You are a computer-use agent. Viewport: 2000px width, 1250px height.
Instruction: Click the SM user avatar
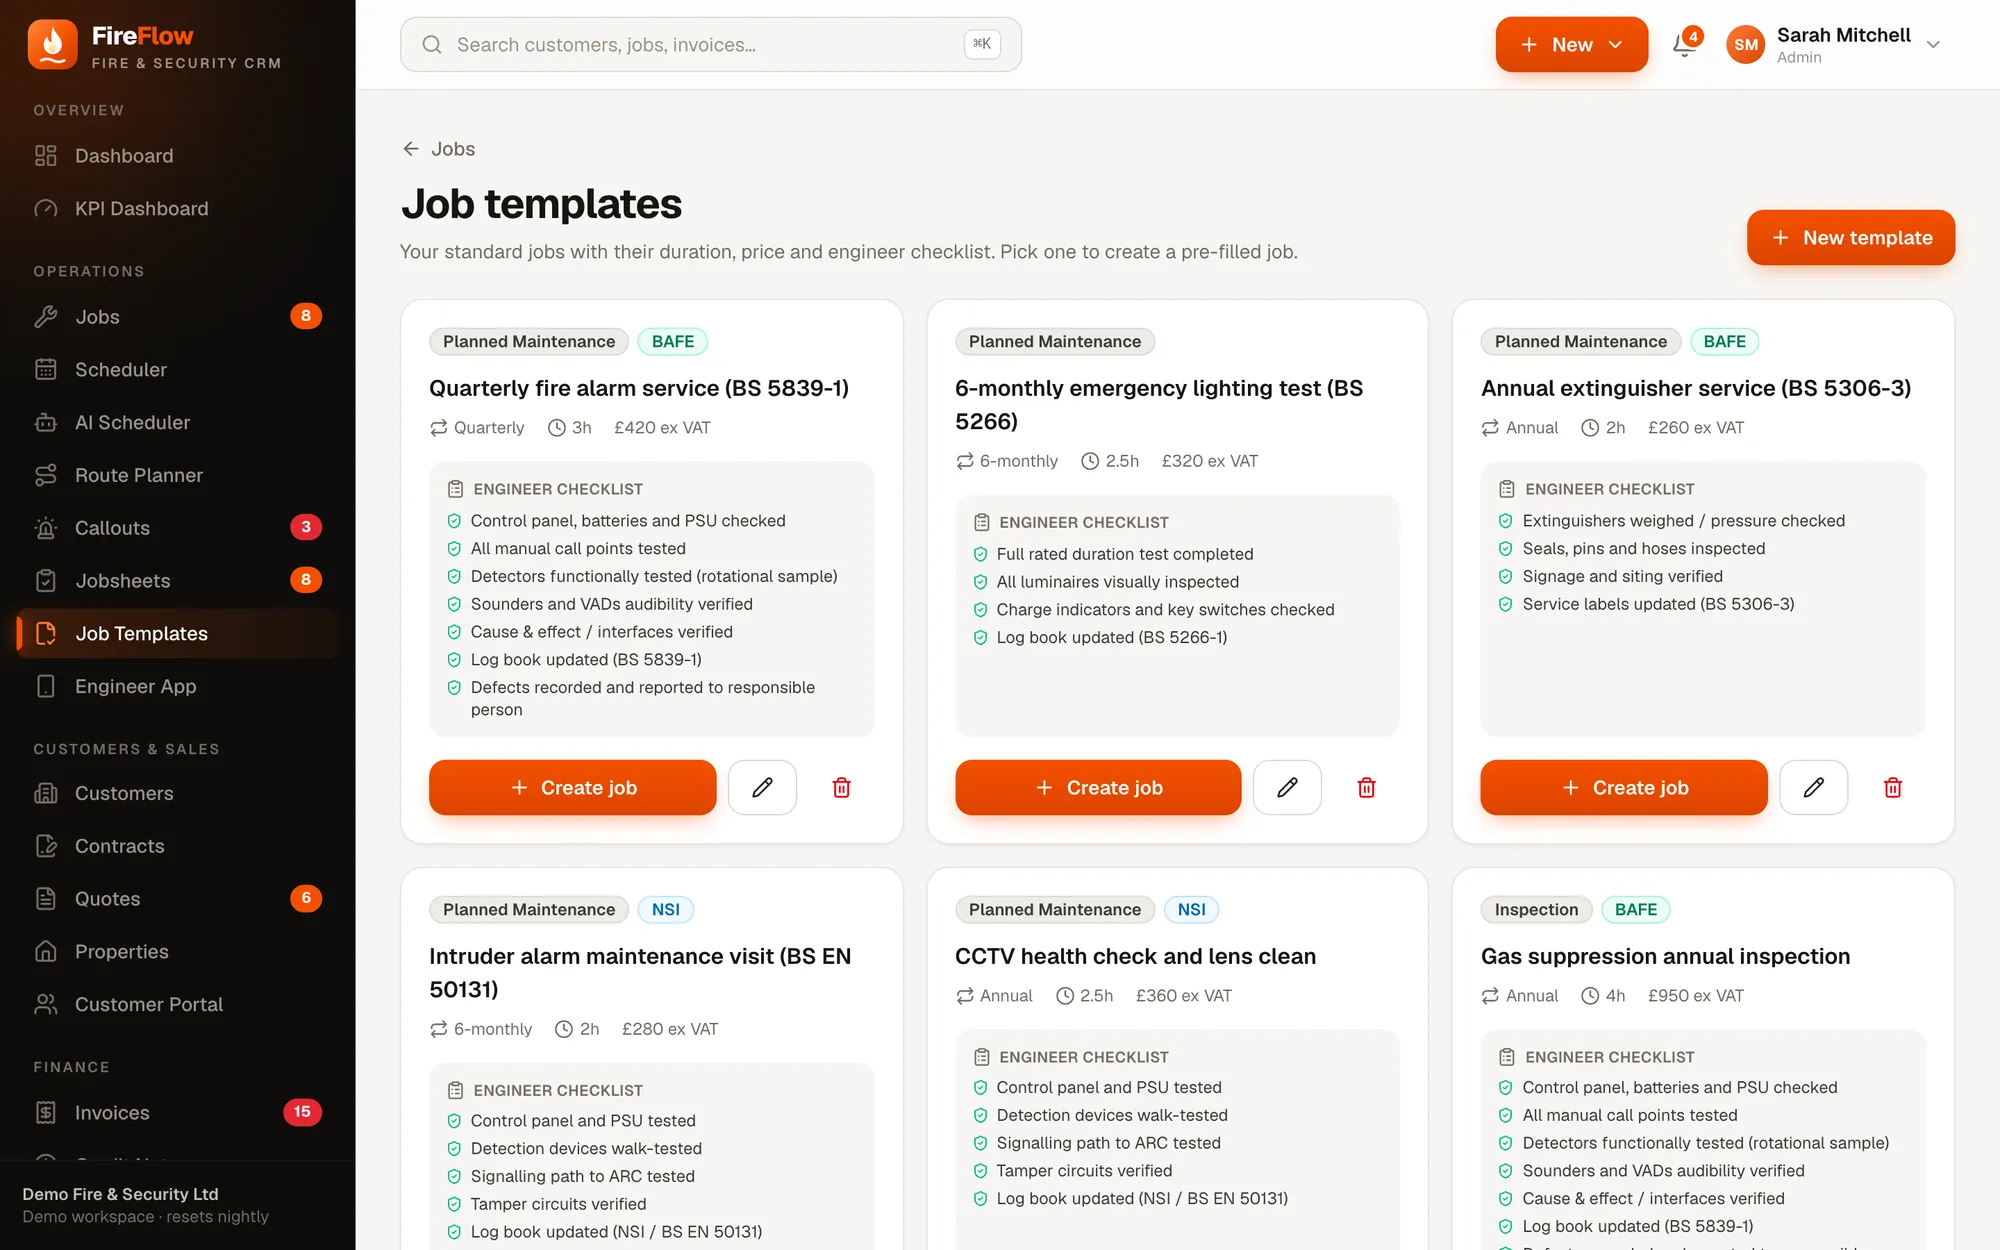click(1746, 44)
